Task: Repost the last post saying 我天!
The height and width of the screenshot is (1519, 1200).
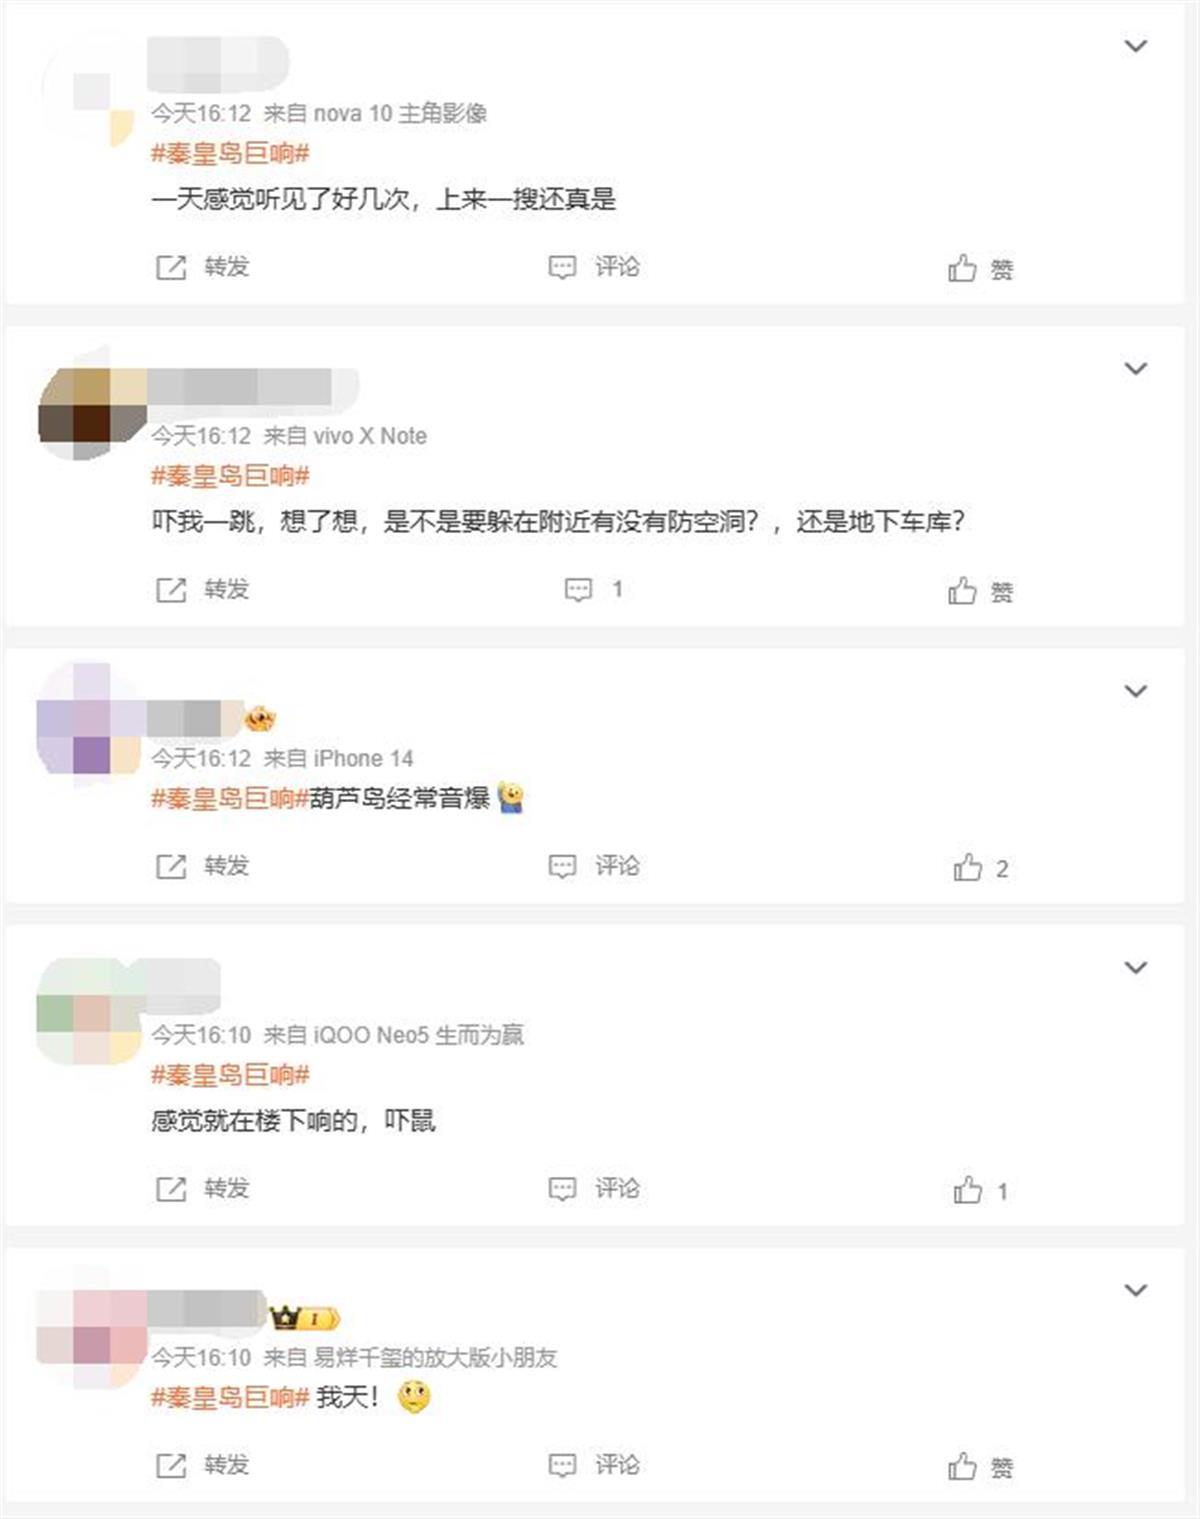Action: 203,1465
